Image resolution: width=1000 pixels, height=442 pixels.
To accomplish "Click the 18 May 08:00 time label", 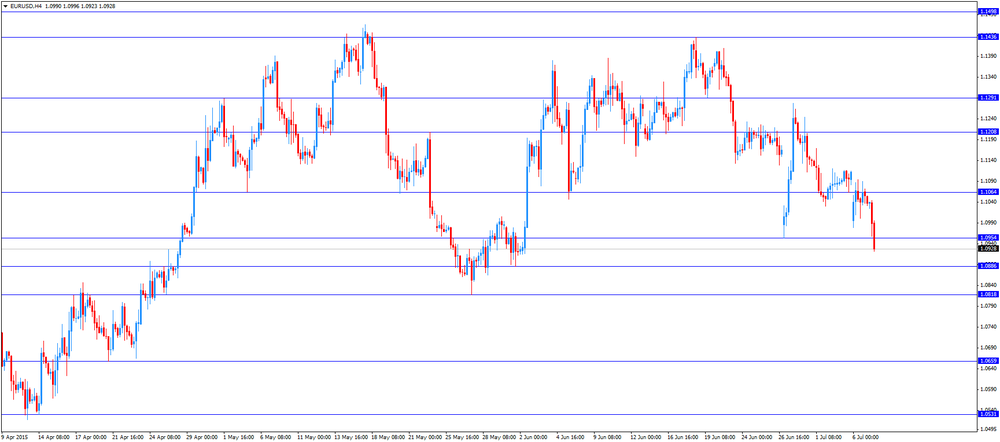I will [386, 438].
